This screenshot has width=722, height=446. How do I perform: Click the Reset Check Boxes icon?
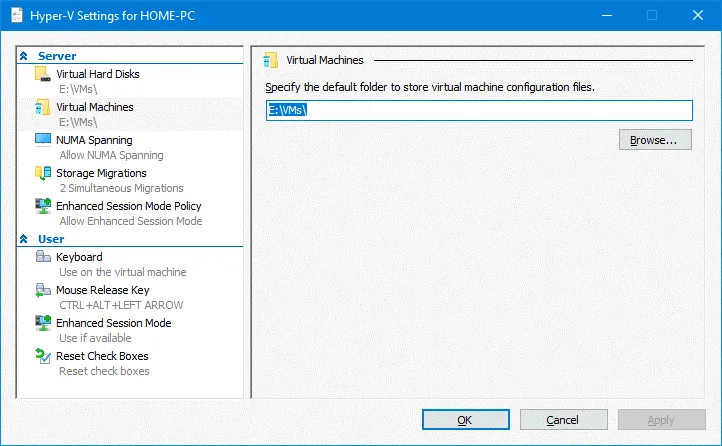(42, 357)
